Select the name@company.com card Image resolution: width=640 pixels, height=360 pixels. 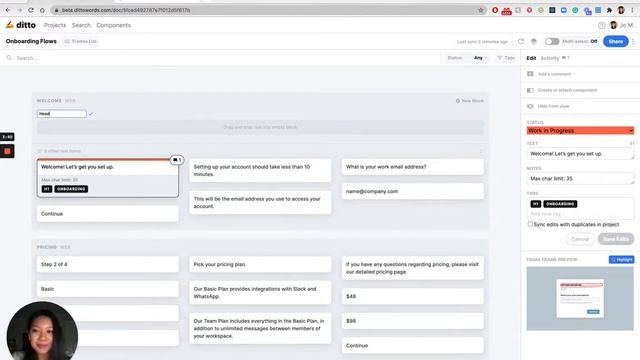click(413, 191)
